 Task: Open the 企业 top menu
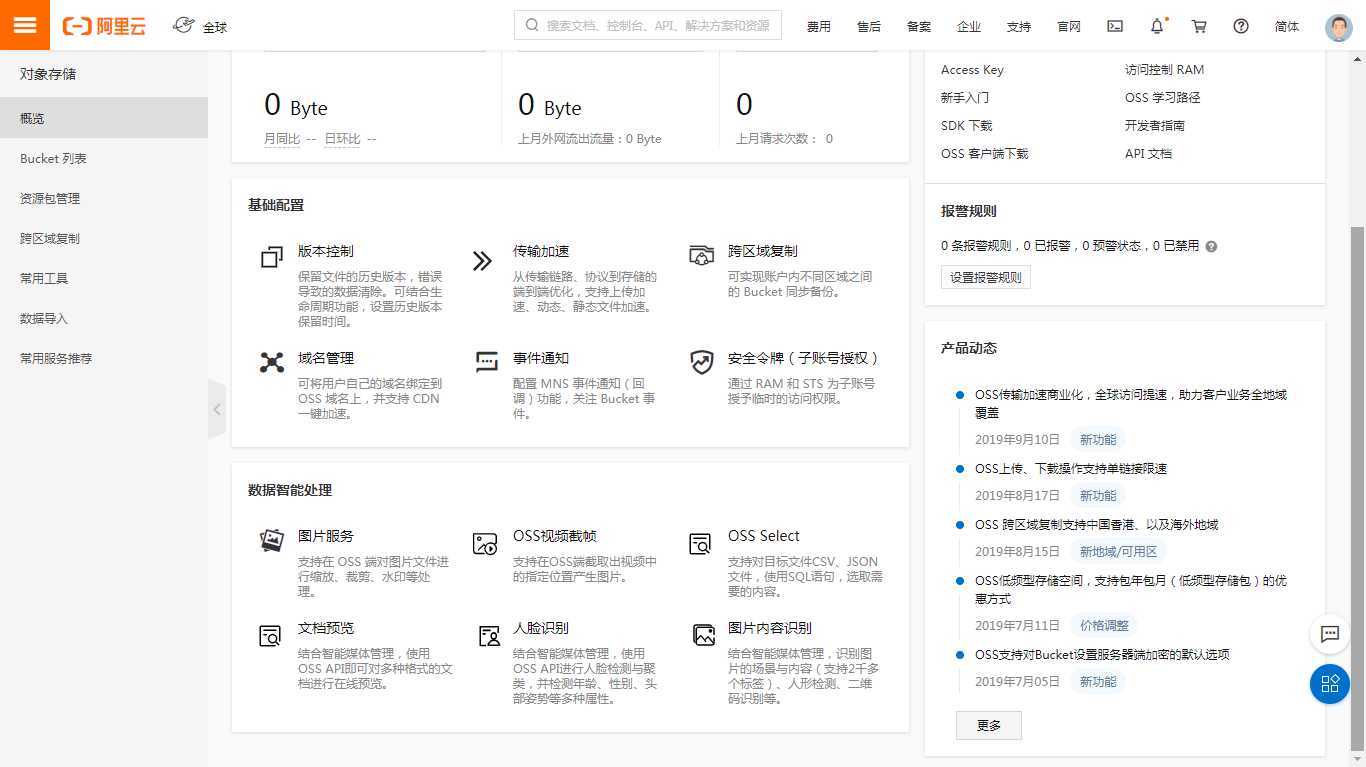(969, 27)
